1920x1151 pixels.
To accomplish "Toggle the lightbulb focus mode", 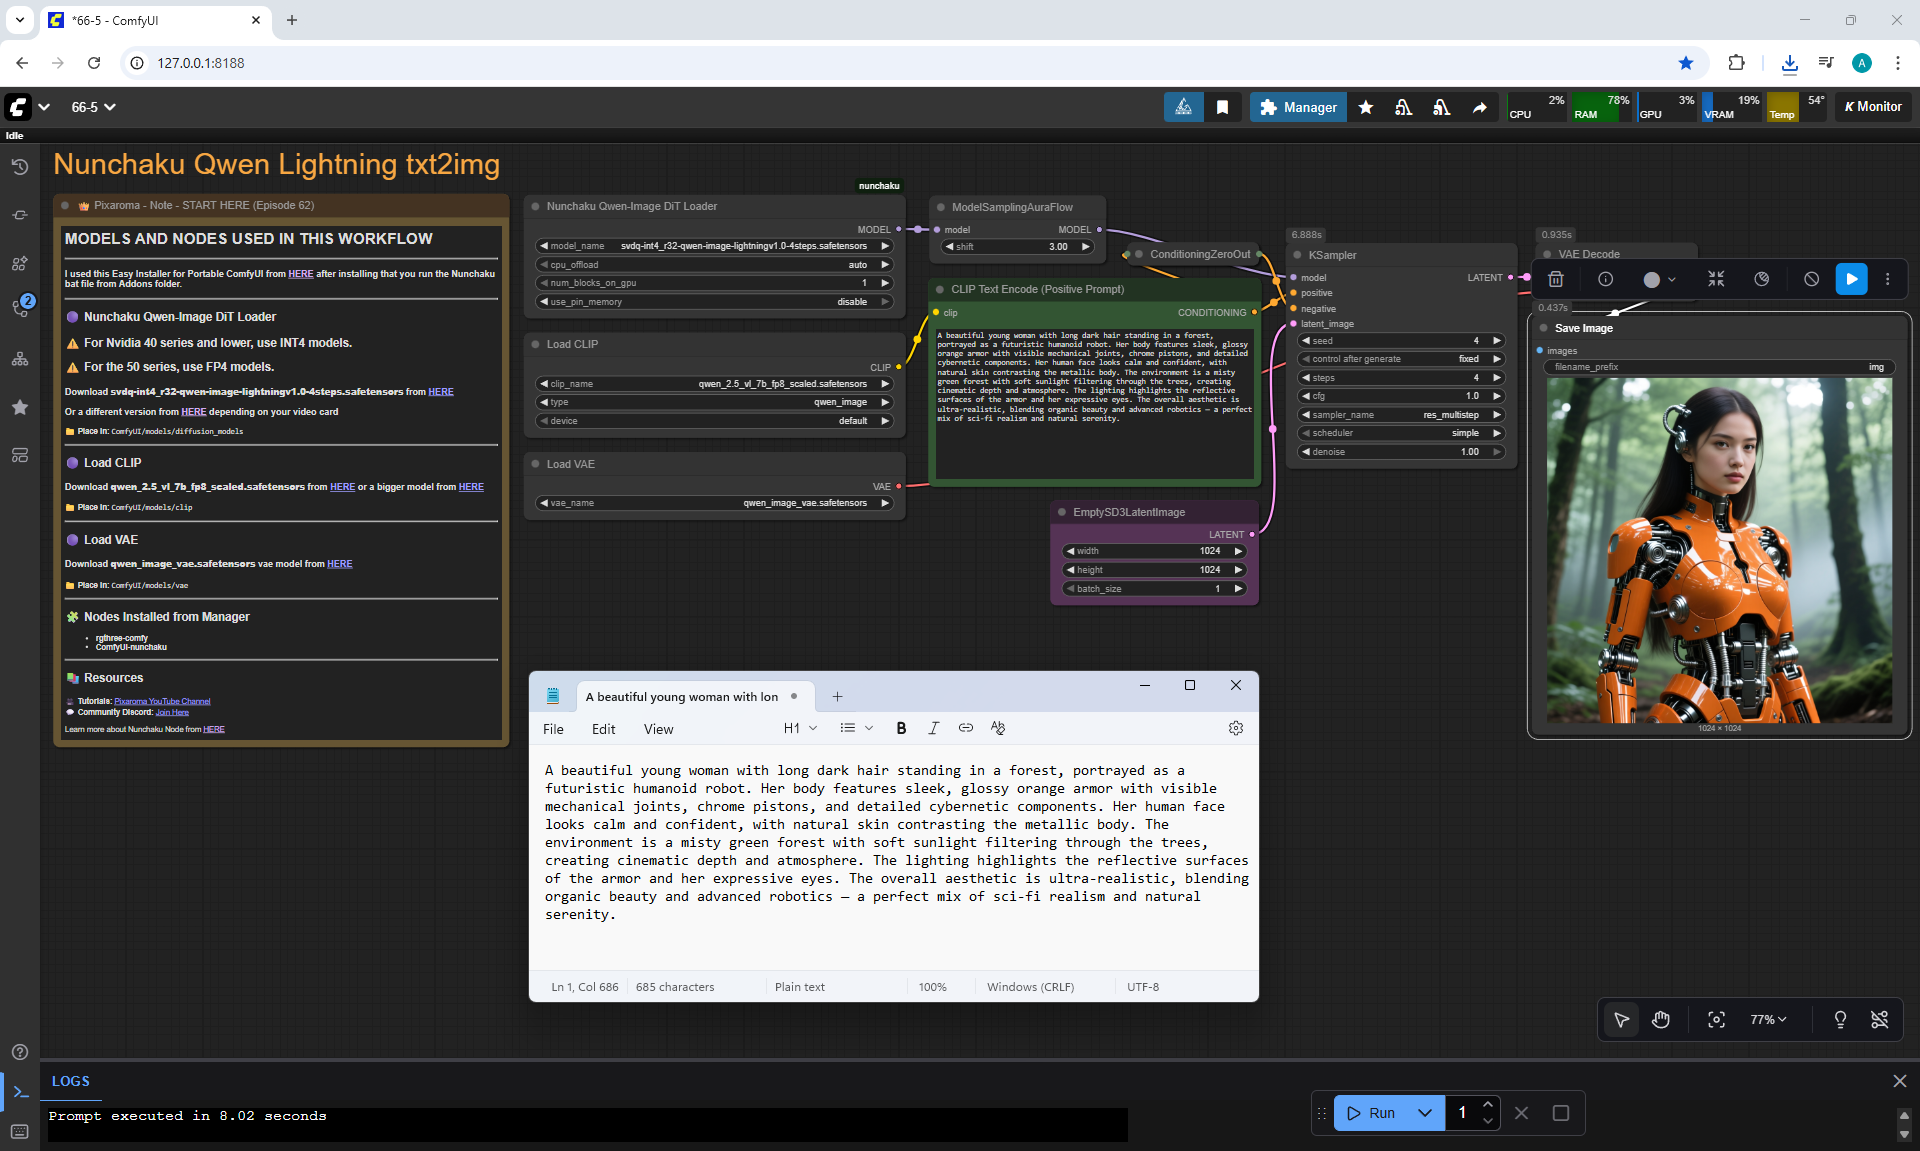I will pos(1839,1019).
